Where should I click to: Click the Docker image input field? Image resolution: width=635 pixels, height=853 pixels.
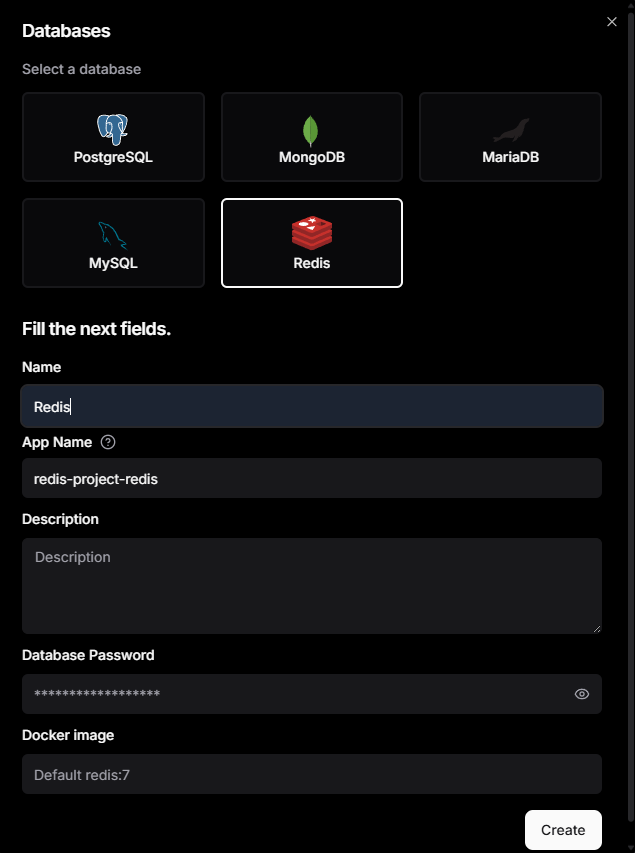coord(312,774)
